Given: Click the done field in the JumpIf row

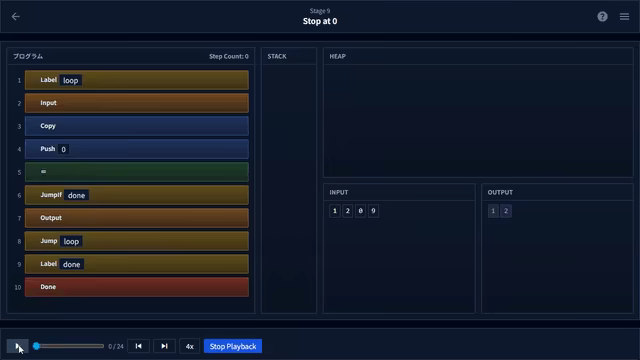Looking at the screenshot, I should point(76,195).
